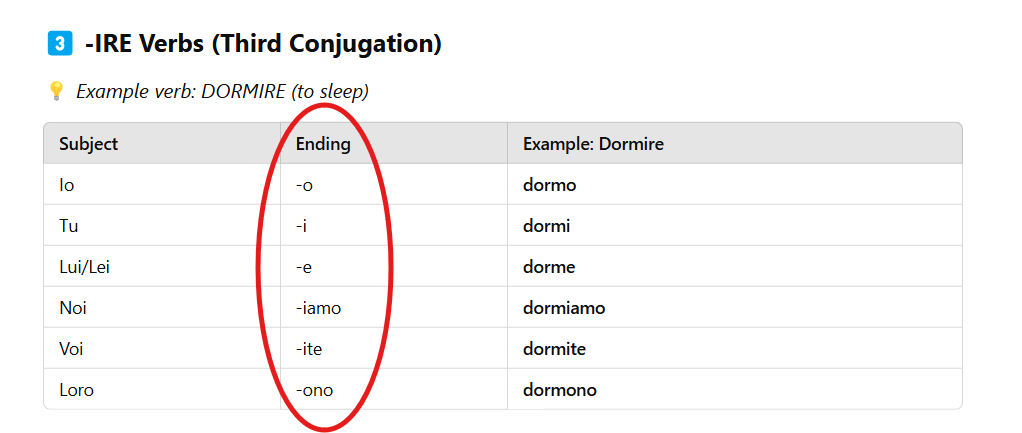Select the "-ite" ending cell

[309, 349]
